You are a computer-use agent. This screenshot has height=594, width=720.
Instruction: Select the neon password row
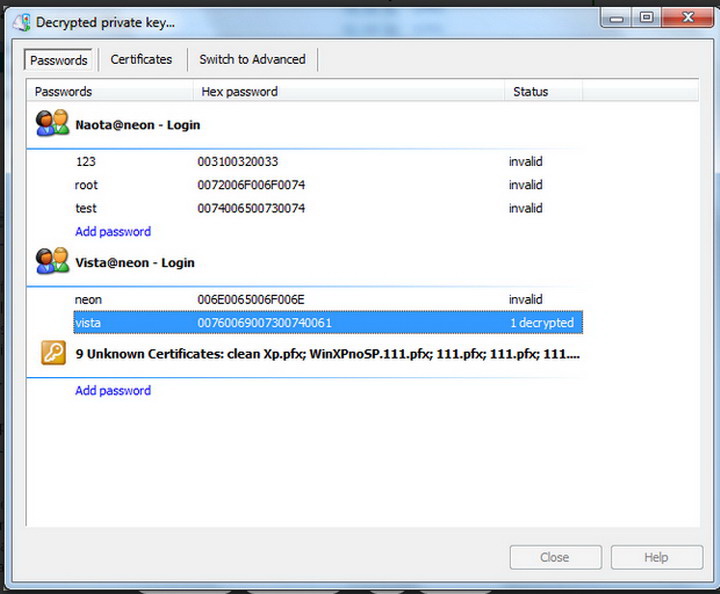[x=328, y=300]
